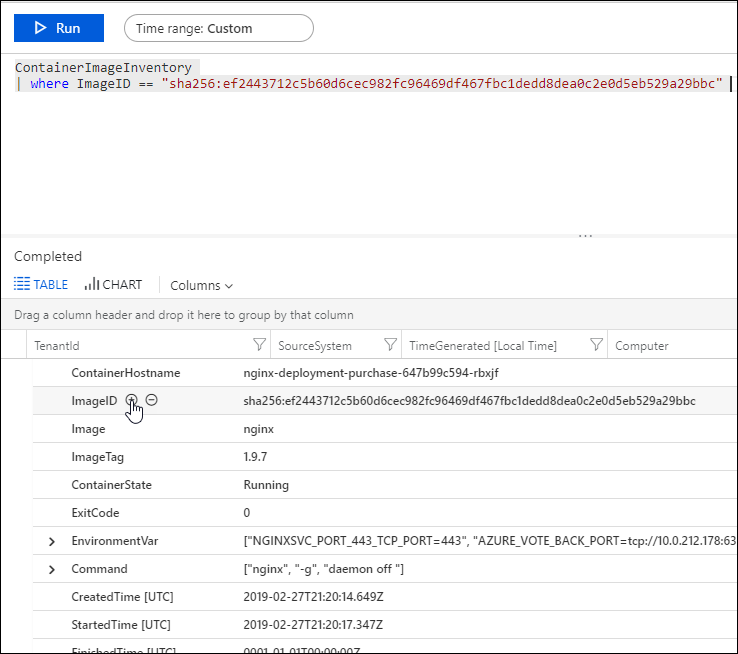Click the Computer column header
Image resolution: width=738 pixels, height=654 pixels.
tap(642, 346)
